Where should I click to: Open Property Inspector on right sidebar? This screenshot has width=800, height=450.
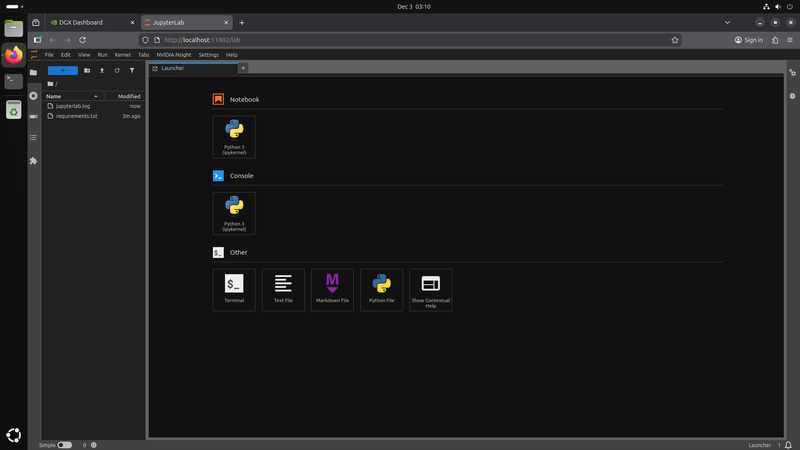792,72
